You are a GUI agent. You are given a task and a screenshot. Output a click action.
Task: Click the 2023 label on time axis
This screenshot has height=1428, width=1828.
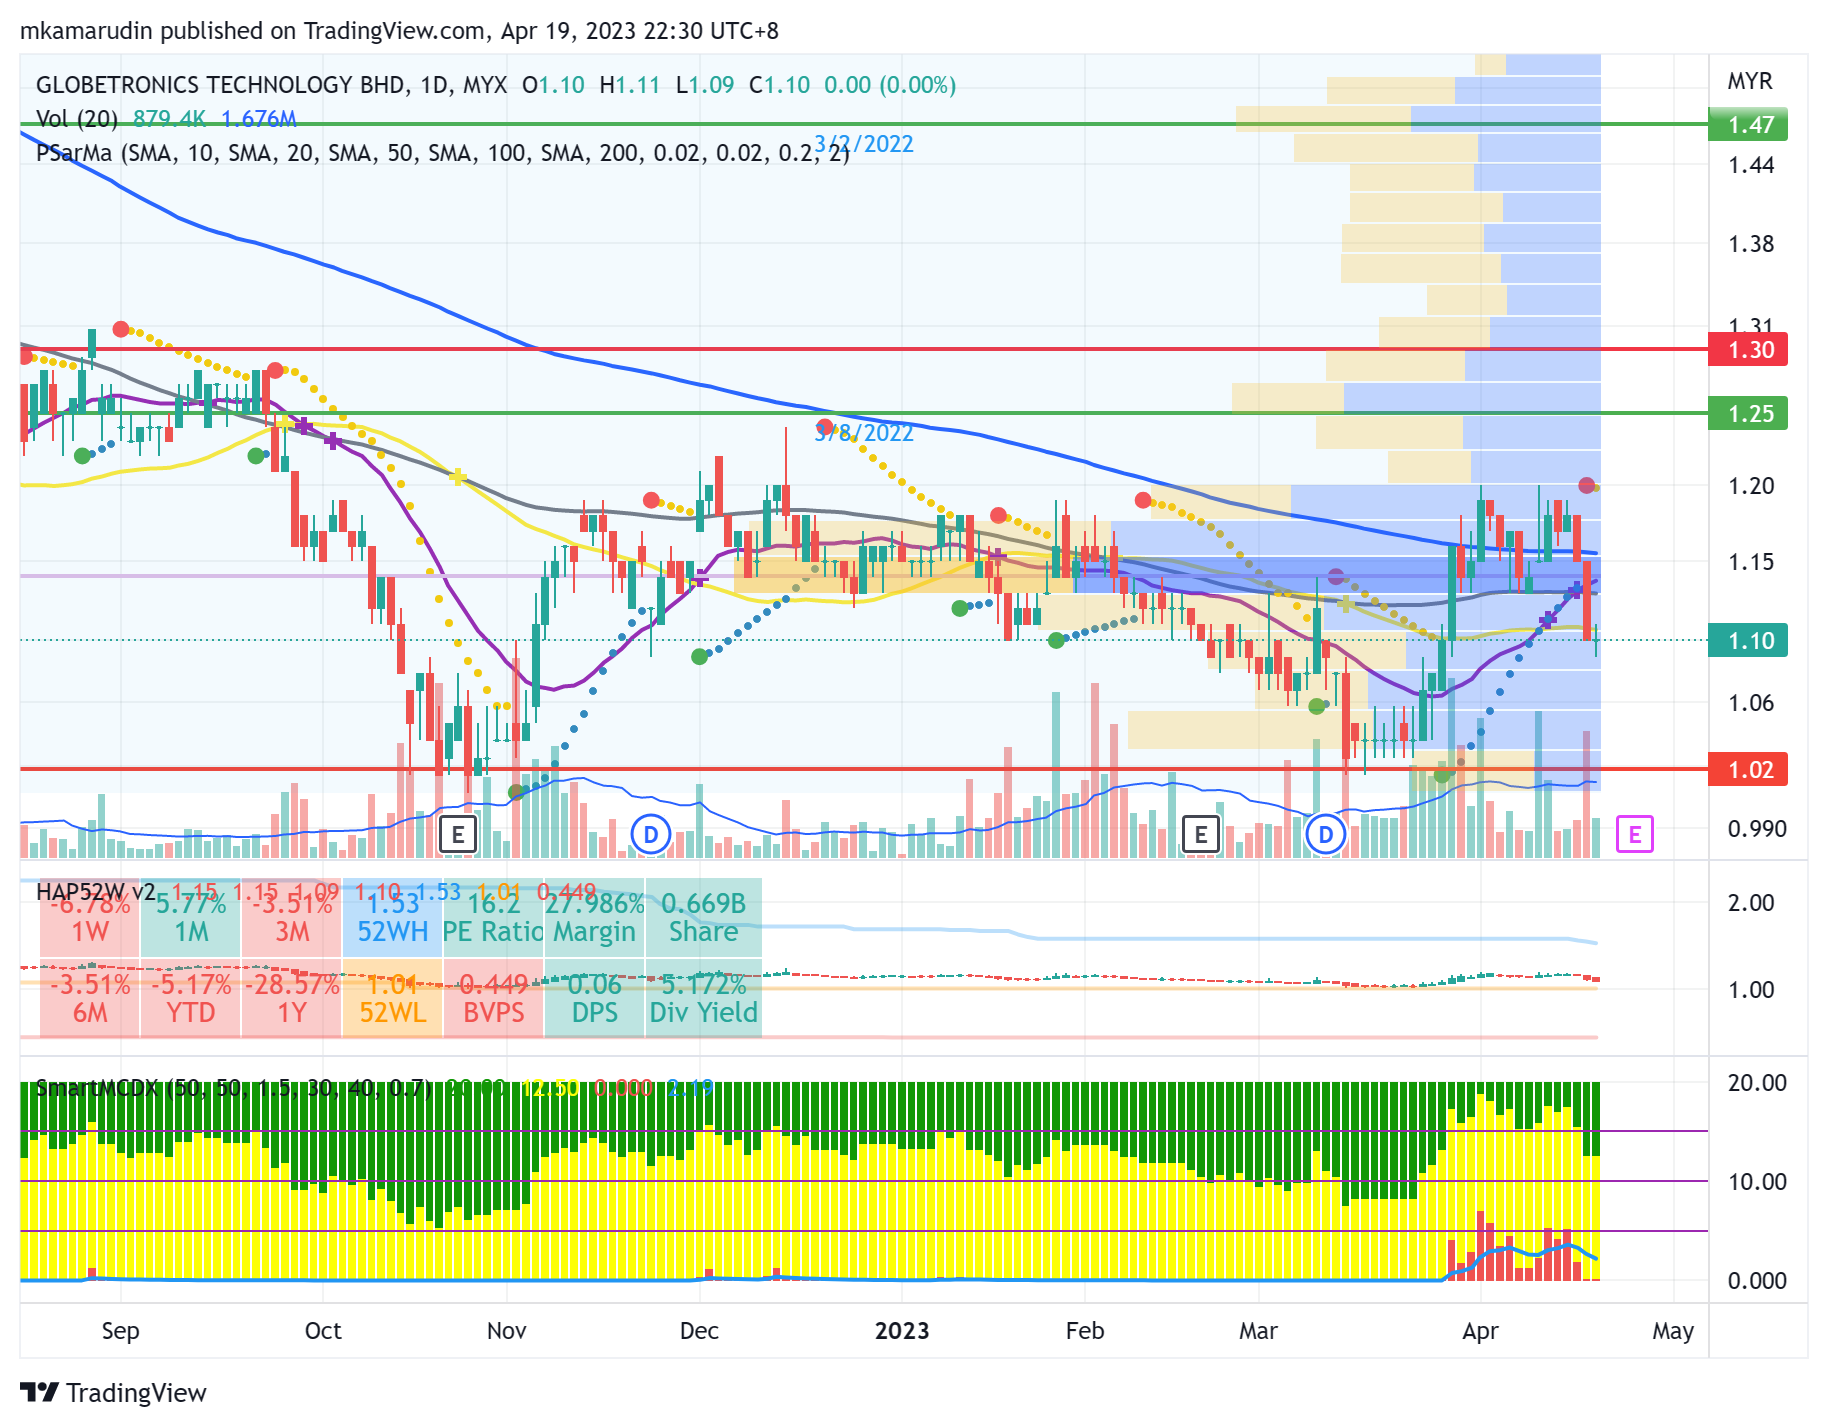click(902, 1331)
